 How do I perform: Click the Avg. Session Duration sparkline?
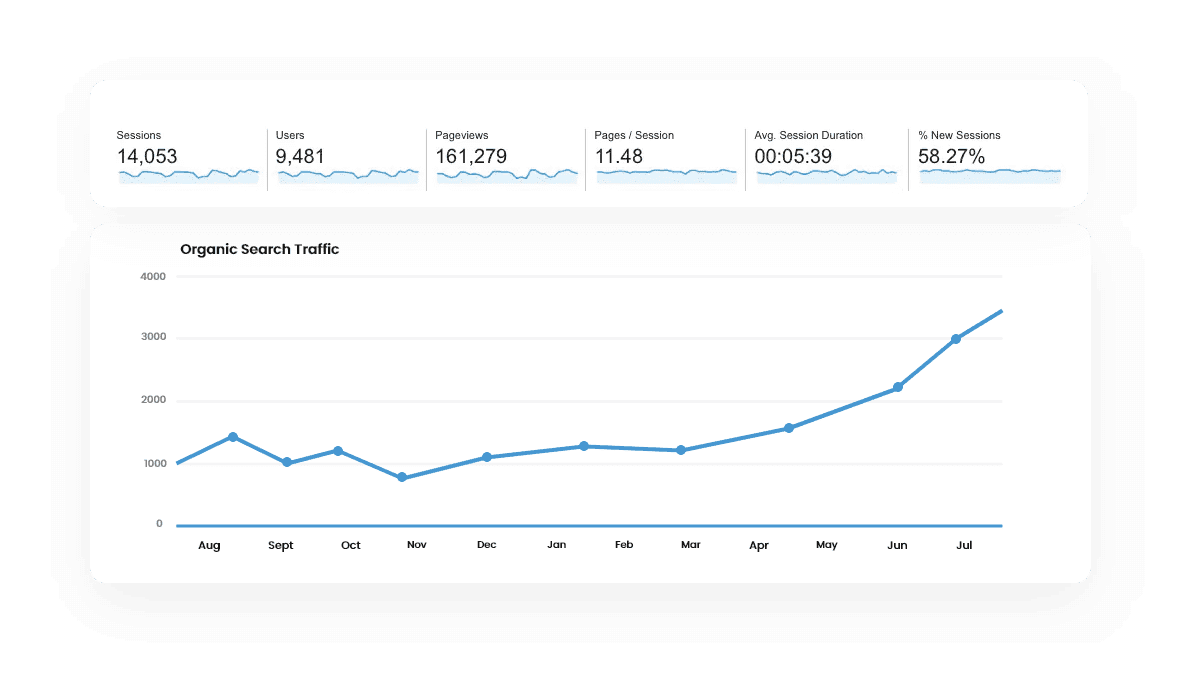[x=826, y=176]
